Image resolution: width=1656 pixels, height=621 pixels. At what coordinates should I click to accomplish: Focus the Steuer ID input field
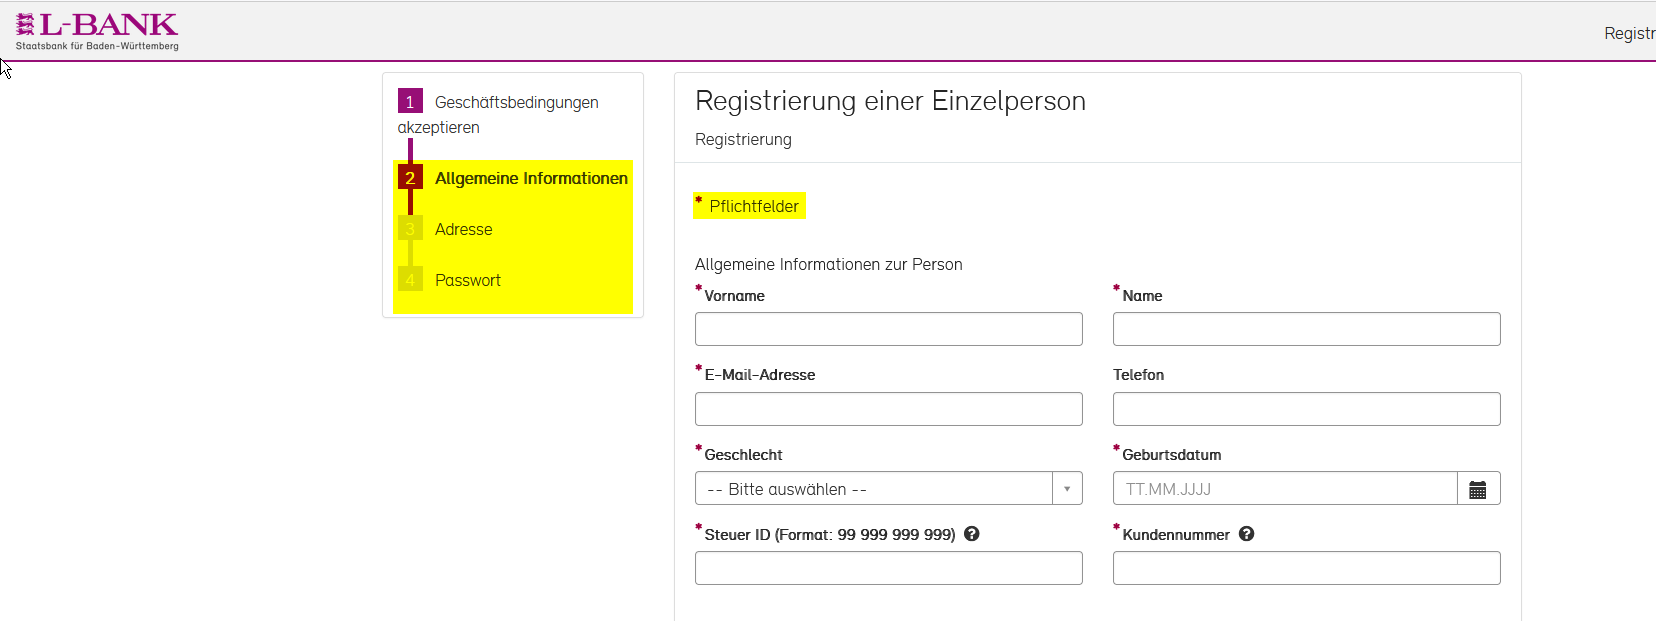click(888, 568)
